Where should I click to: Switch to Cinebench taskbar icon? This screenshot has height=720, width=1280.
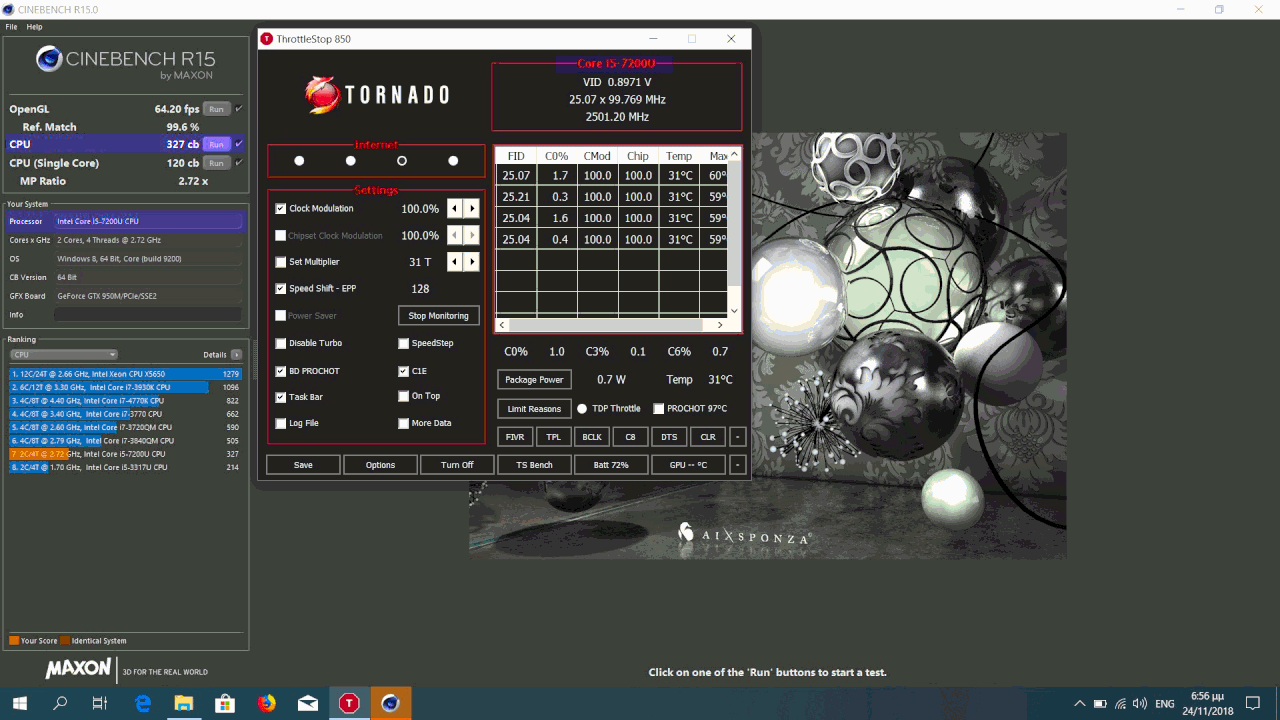(x=390, y=703)
